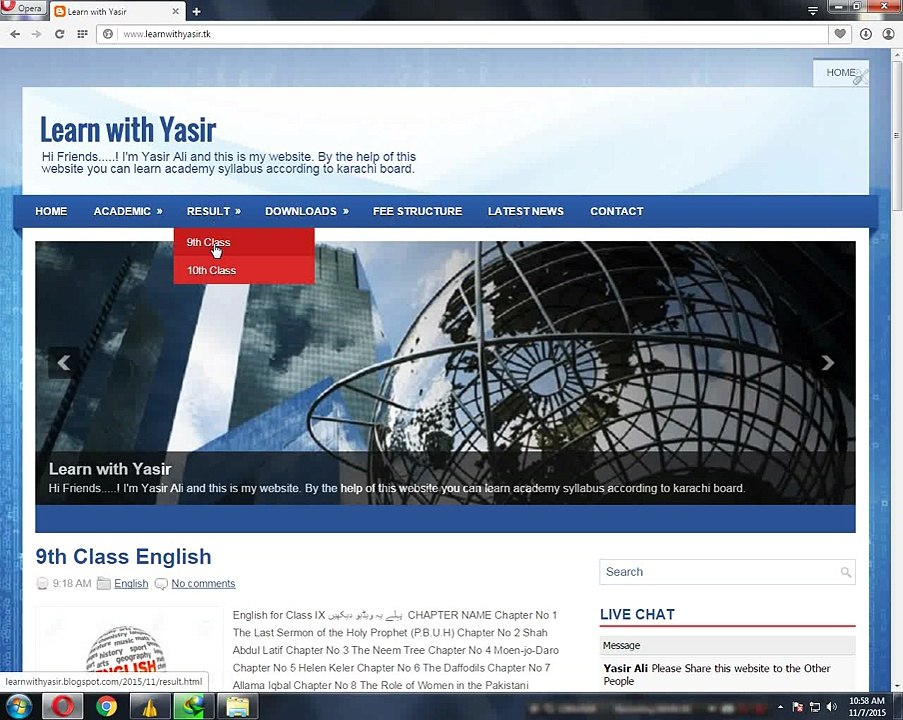Open the 9th Class English post title
Screen dimensions: 903x720
[x=123, y=557]
